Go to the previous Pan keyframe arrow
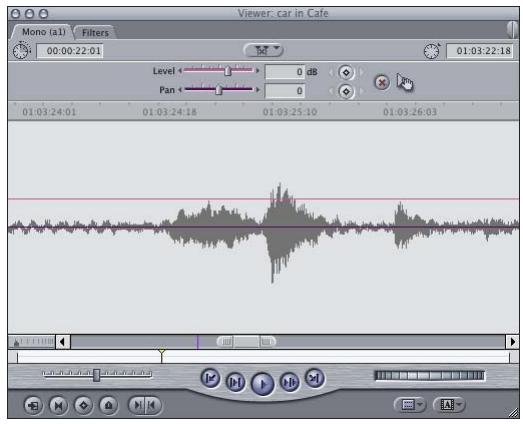Screen dimensions: 523x424 331,91
